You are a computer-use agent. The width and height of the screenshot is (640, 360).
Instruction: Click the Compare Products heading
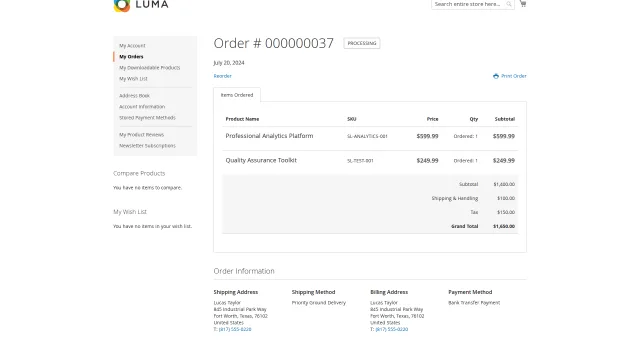[139, 173]
